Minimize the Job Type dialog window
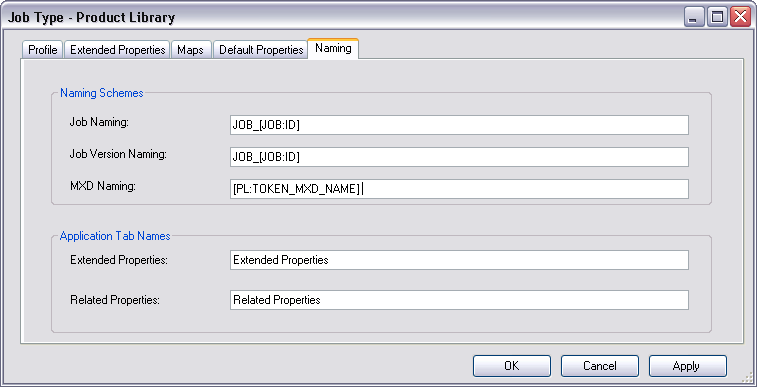 pyautogui.click(x=695, y=17)
